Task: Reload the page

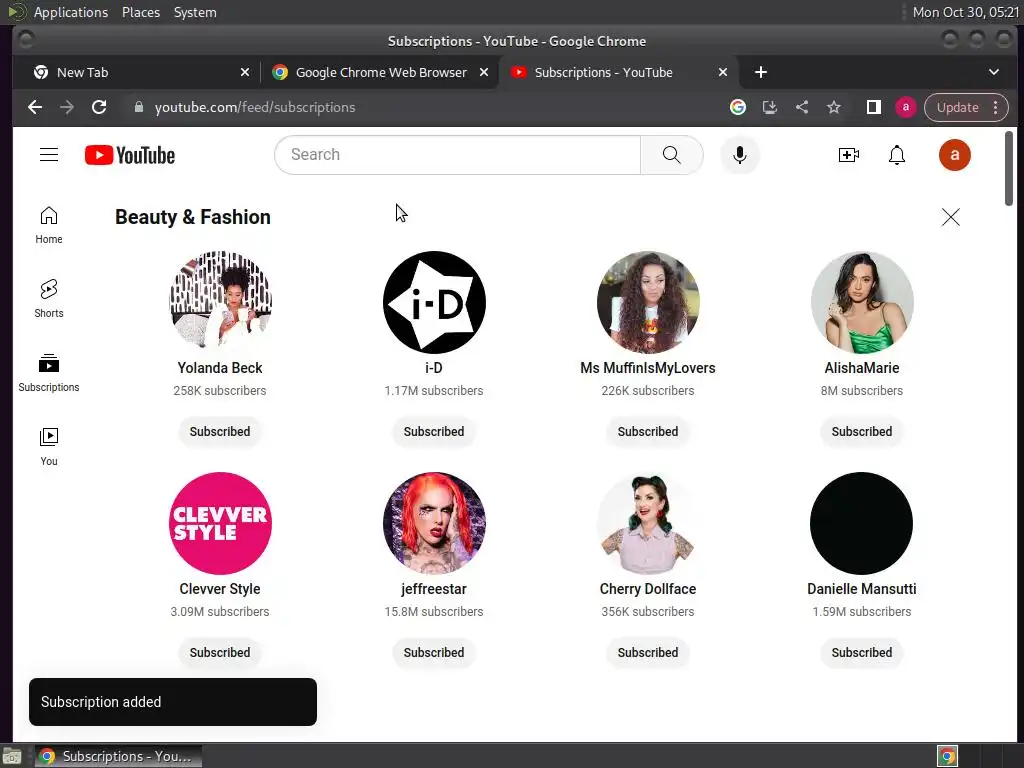Action: 99,107
